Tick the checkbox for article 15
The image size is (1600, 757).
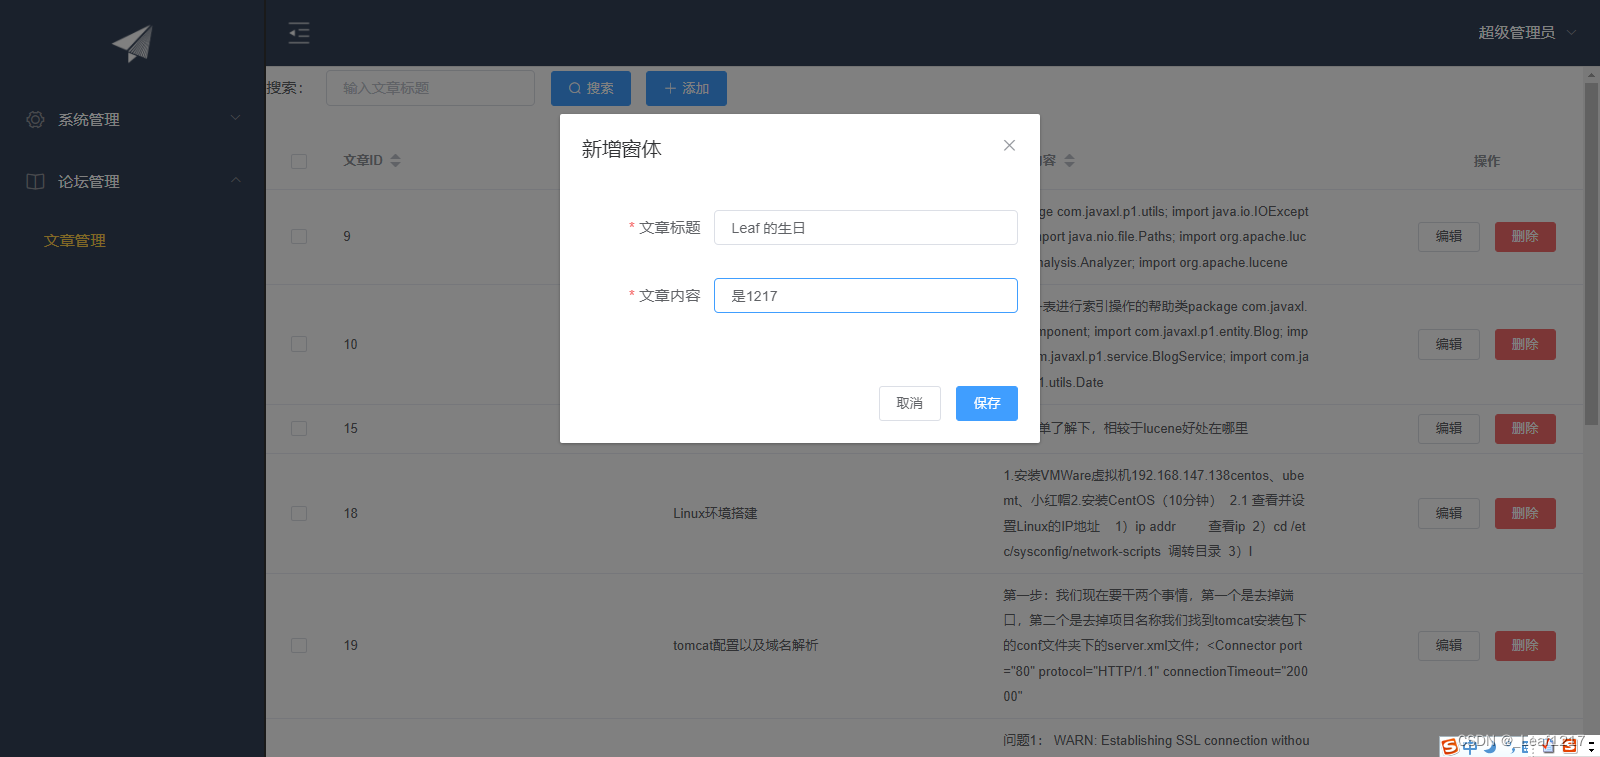(x=299, y=428)
